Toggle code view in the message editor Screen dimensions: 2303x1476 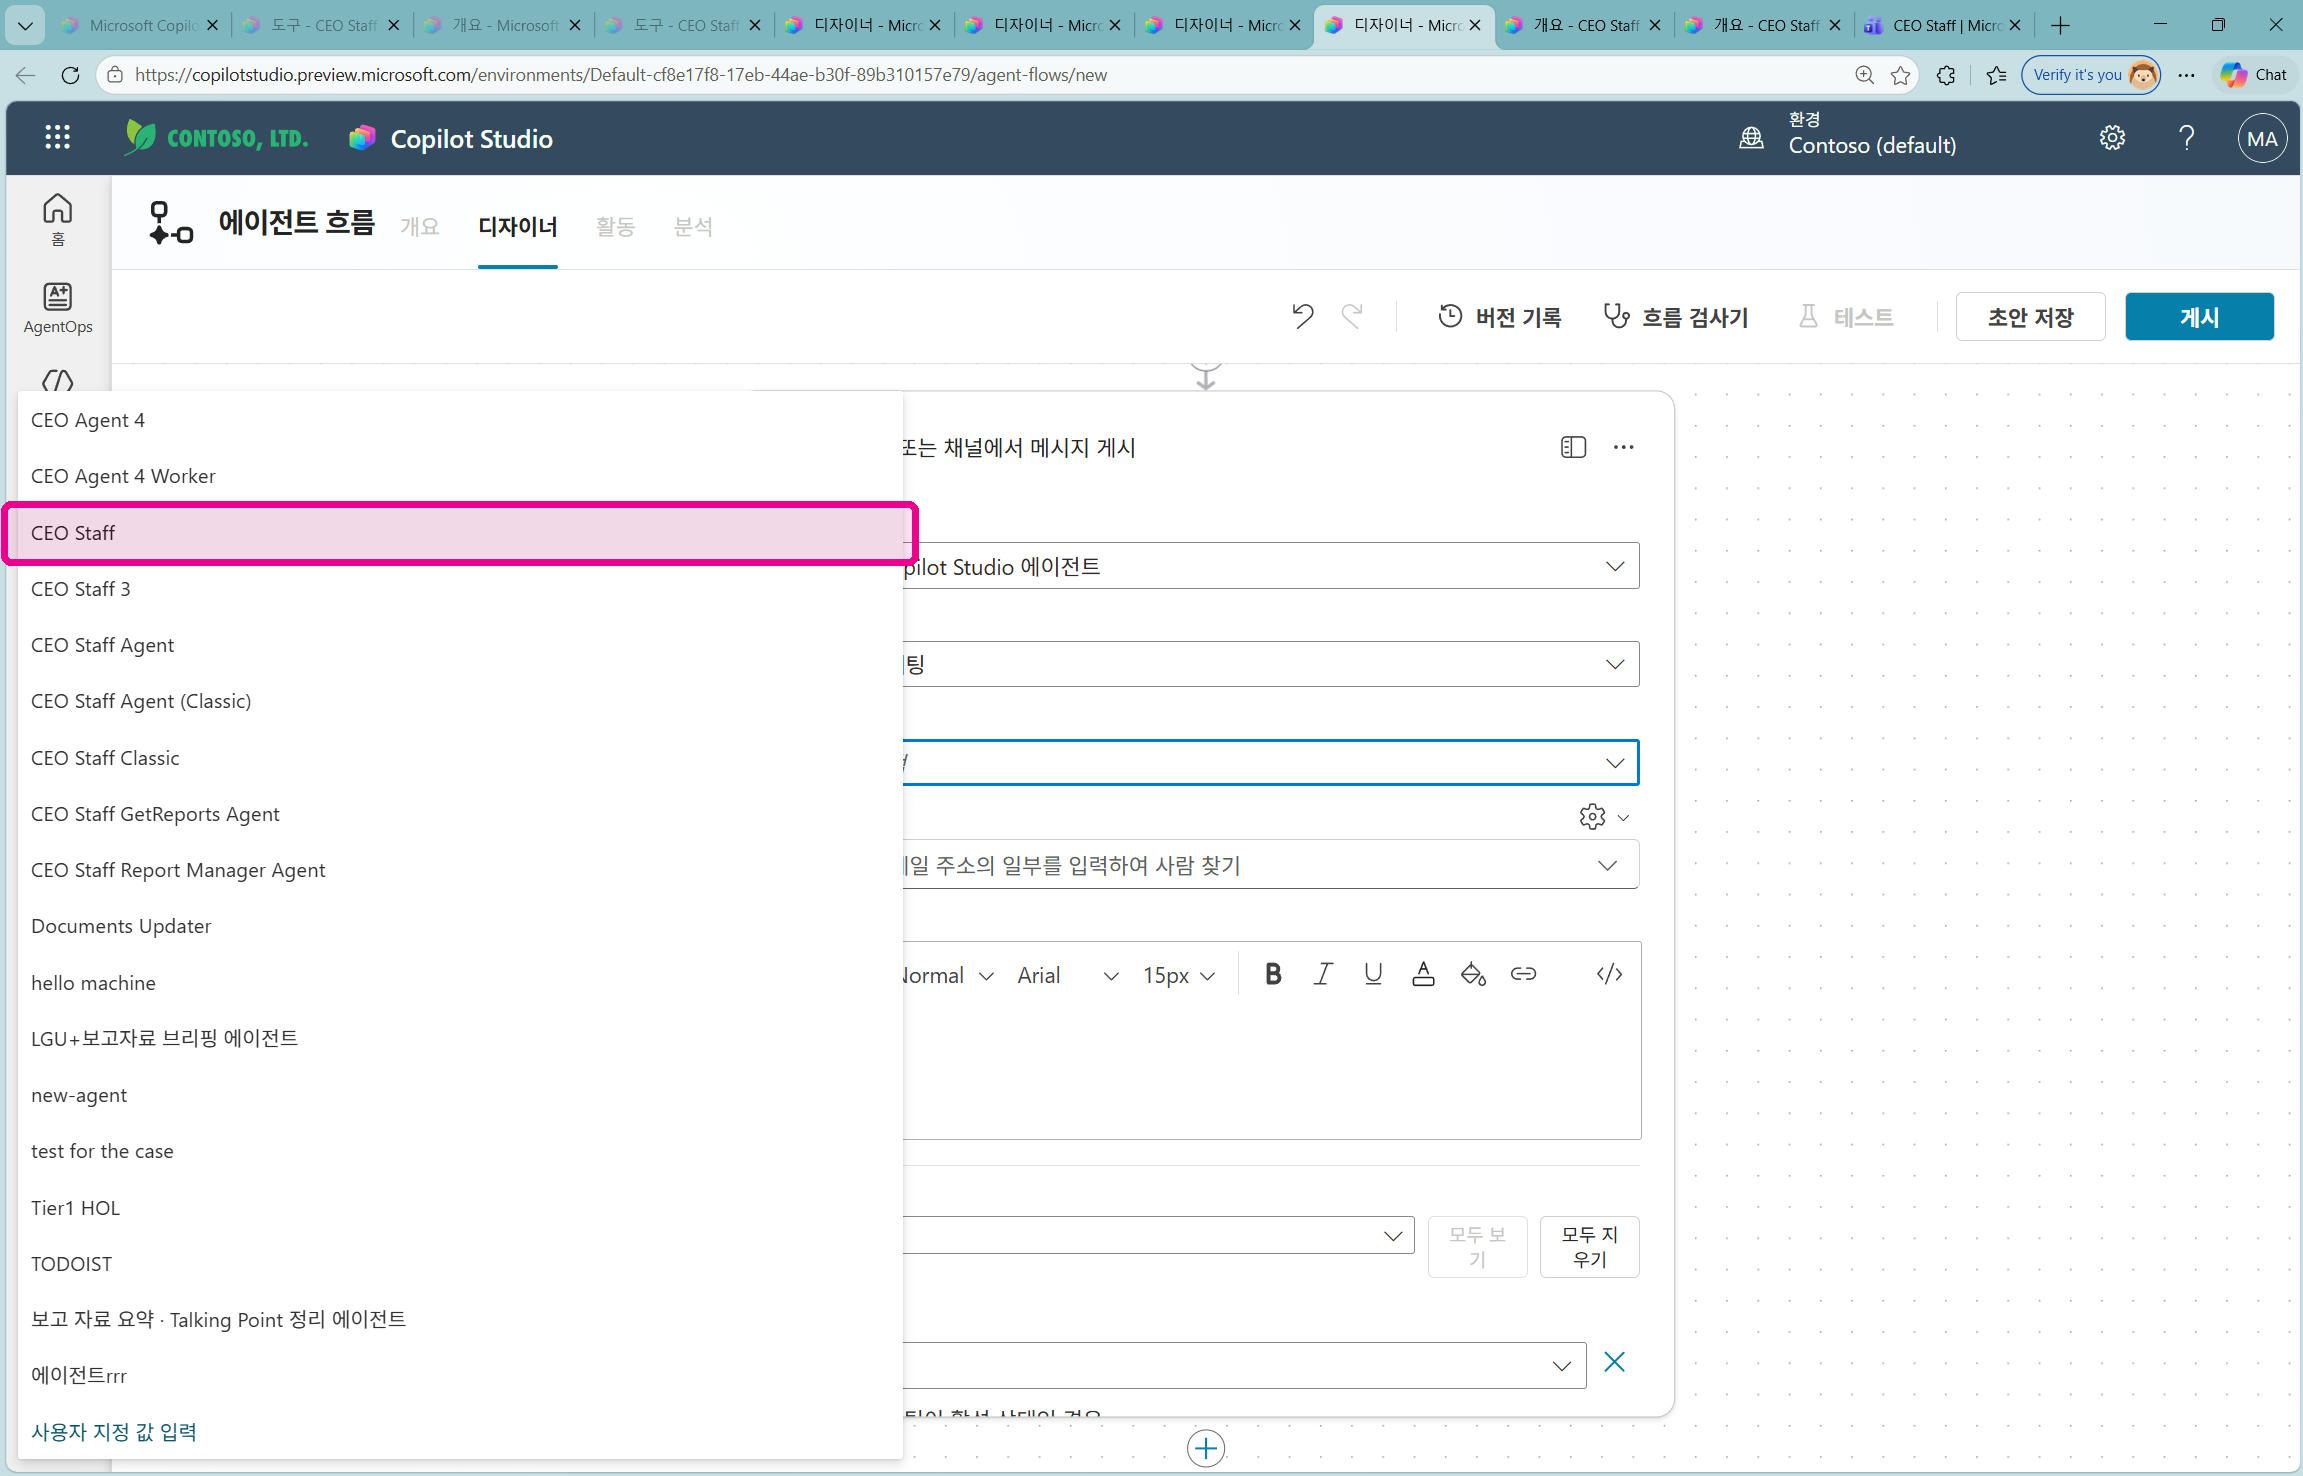[1609, 974]
